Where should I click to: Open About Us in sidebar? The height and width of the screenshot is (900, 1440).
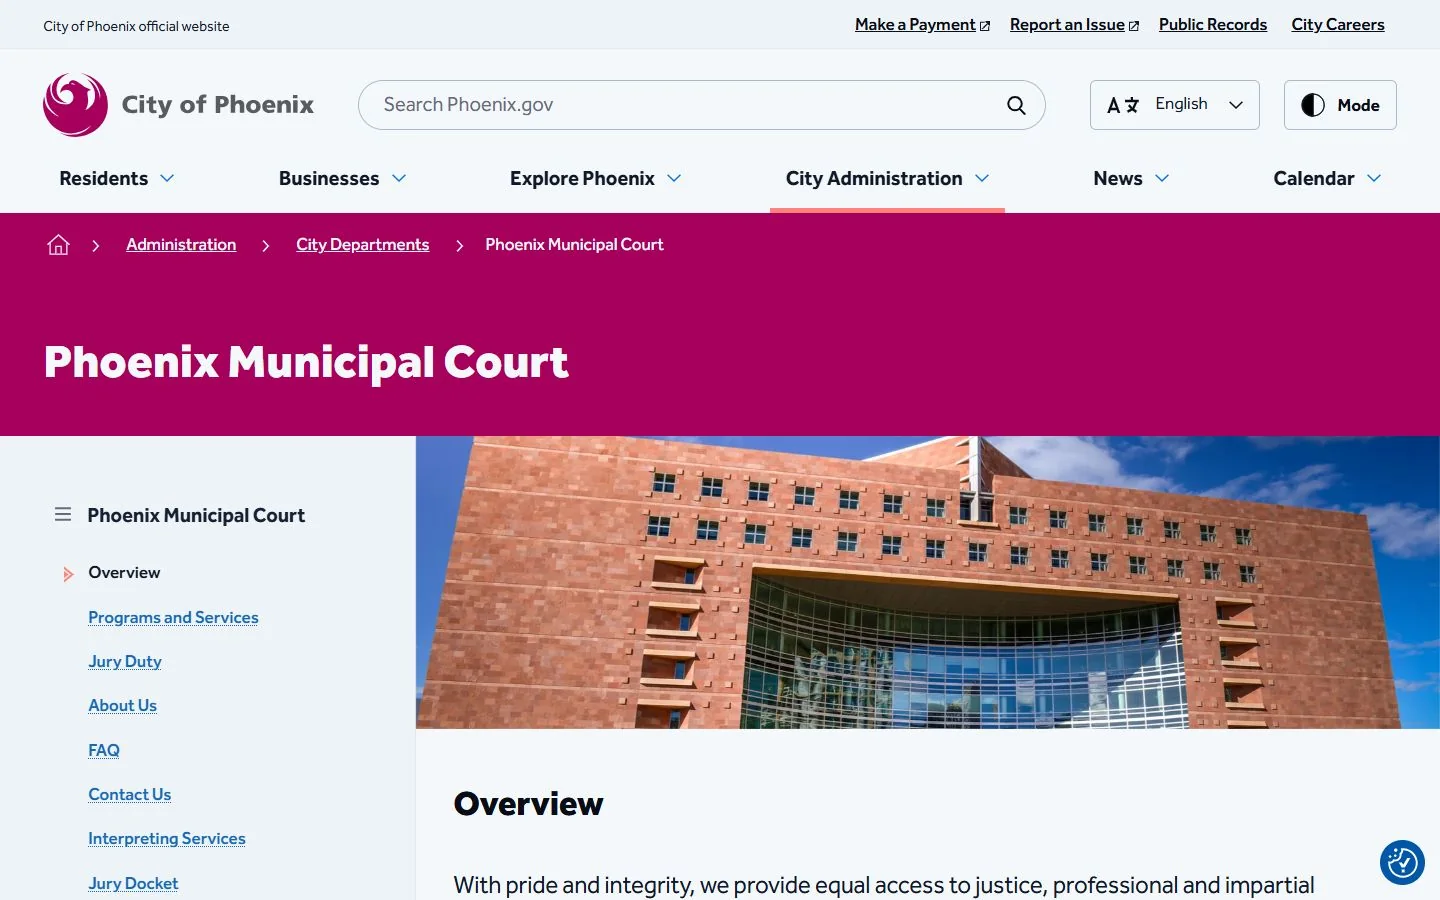coord(122,706)
